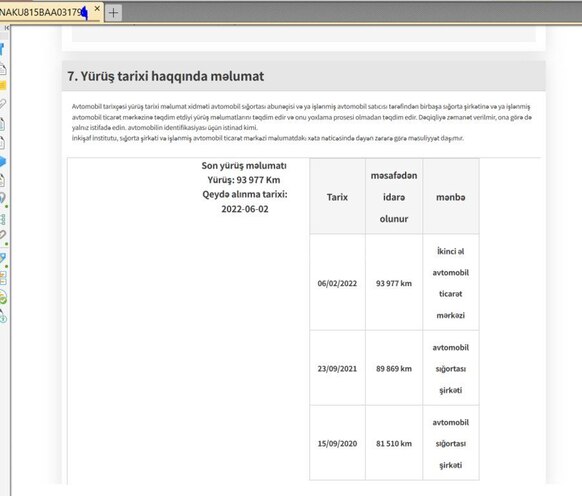The width and height of the screenshot is (582, 496).
Task: Click paragraph line starting 'inkişaf institutu, sığorta'
Action: [x=268, y=138]
